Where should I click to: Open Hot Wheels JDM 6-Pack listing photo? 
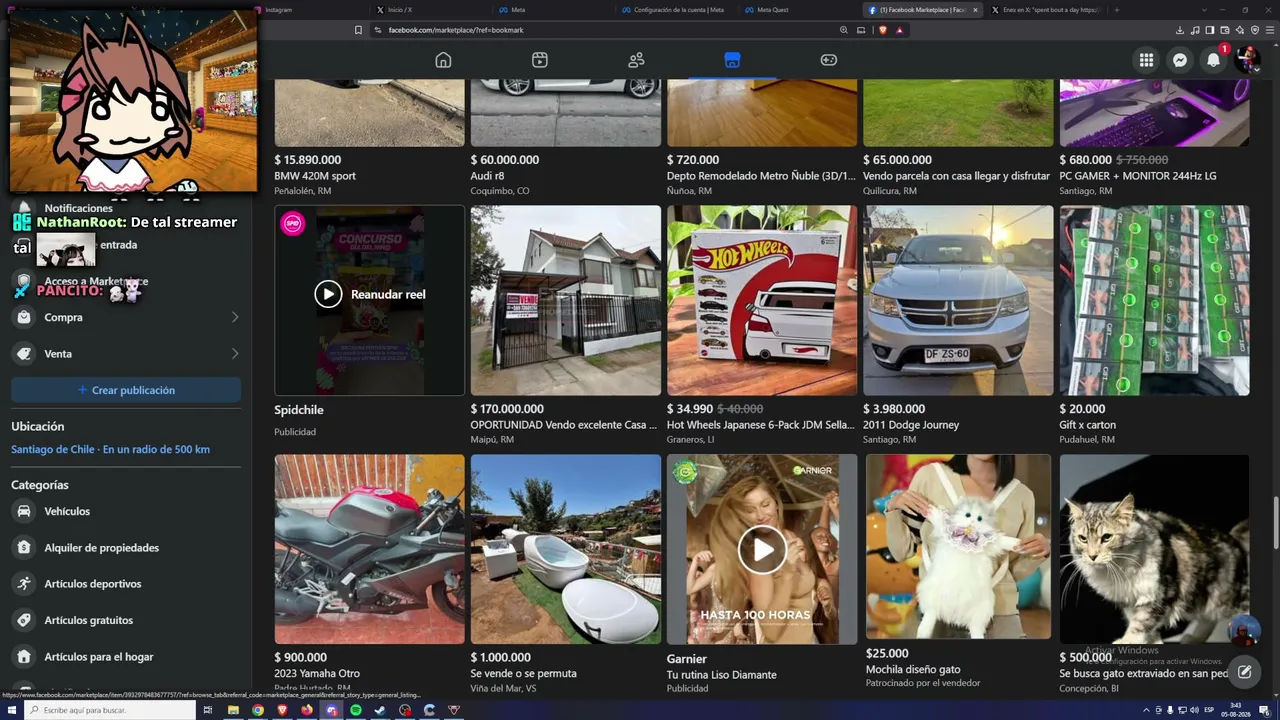(762, 300)
